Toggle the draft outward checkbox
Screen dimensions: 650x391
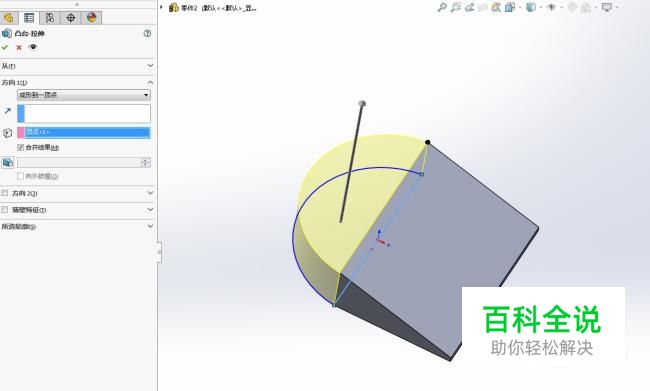20,176
